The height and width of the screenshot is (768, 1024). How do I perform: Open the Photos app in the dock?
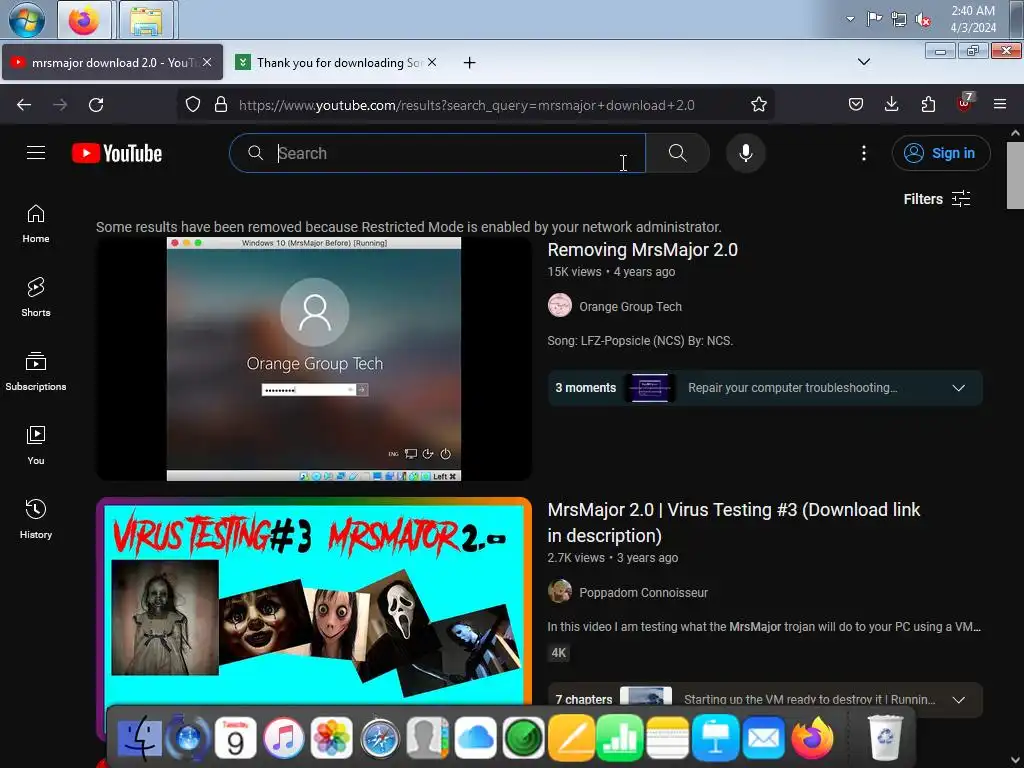tap(331, 739)
